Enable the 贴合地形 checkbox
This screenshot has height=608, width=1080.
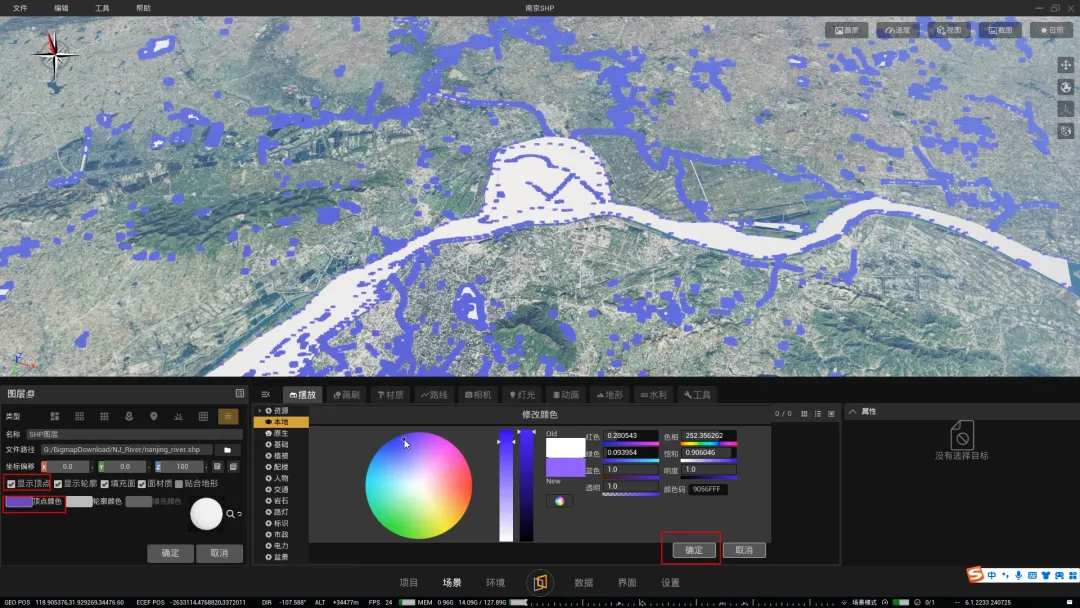click(x=179, y=484)
